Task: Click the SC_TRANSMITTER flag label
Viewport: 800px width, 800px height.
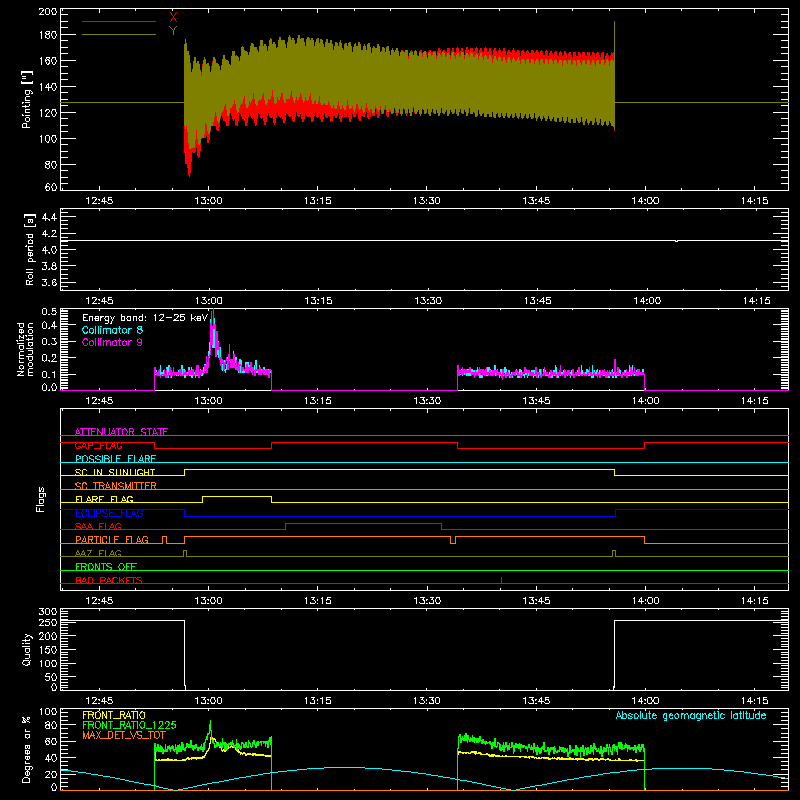Action: point(116,485)
